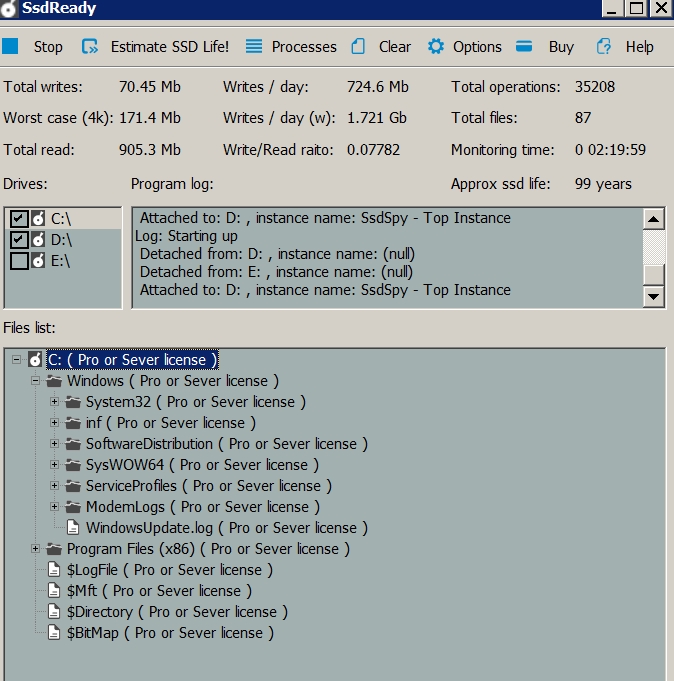The image size is (674, 681).
Task: Click the $Directory file icon
Action: pos(54,612)
